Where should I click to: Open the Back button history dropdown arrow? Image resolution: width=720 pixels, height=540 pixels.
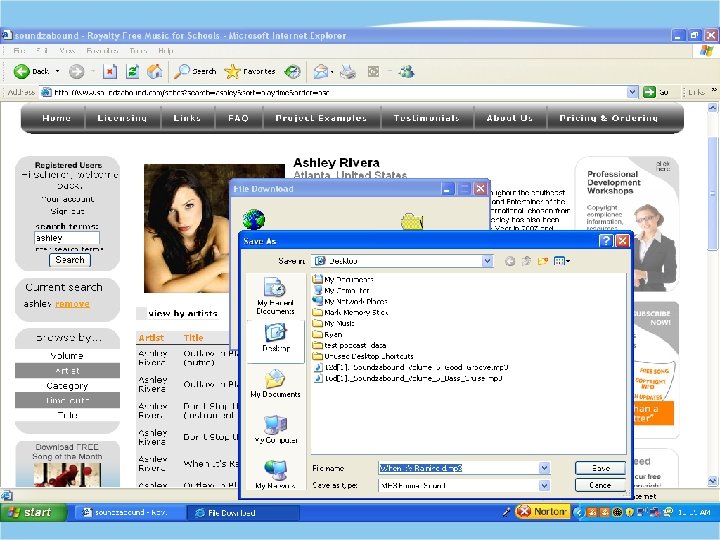pyautogui.click(x=57, y=71)
